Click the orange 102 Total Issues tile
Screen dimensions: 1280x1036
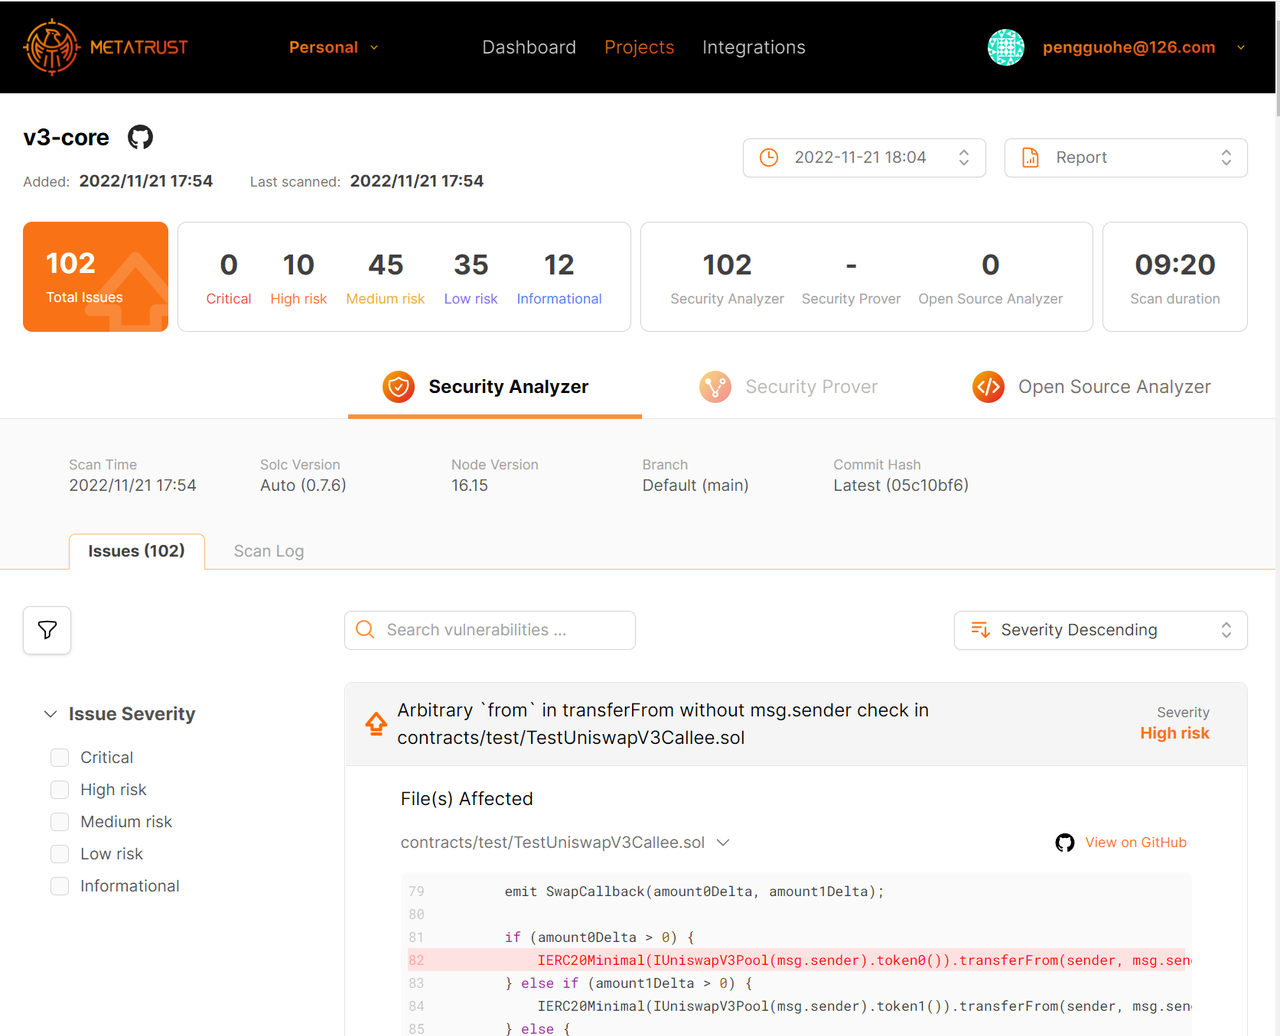point(95,277)
